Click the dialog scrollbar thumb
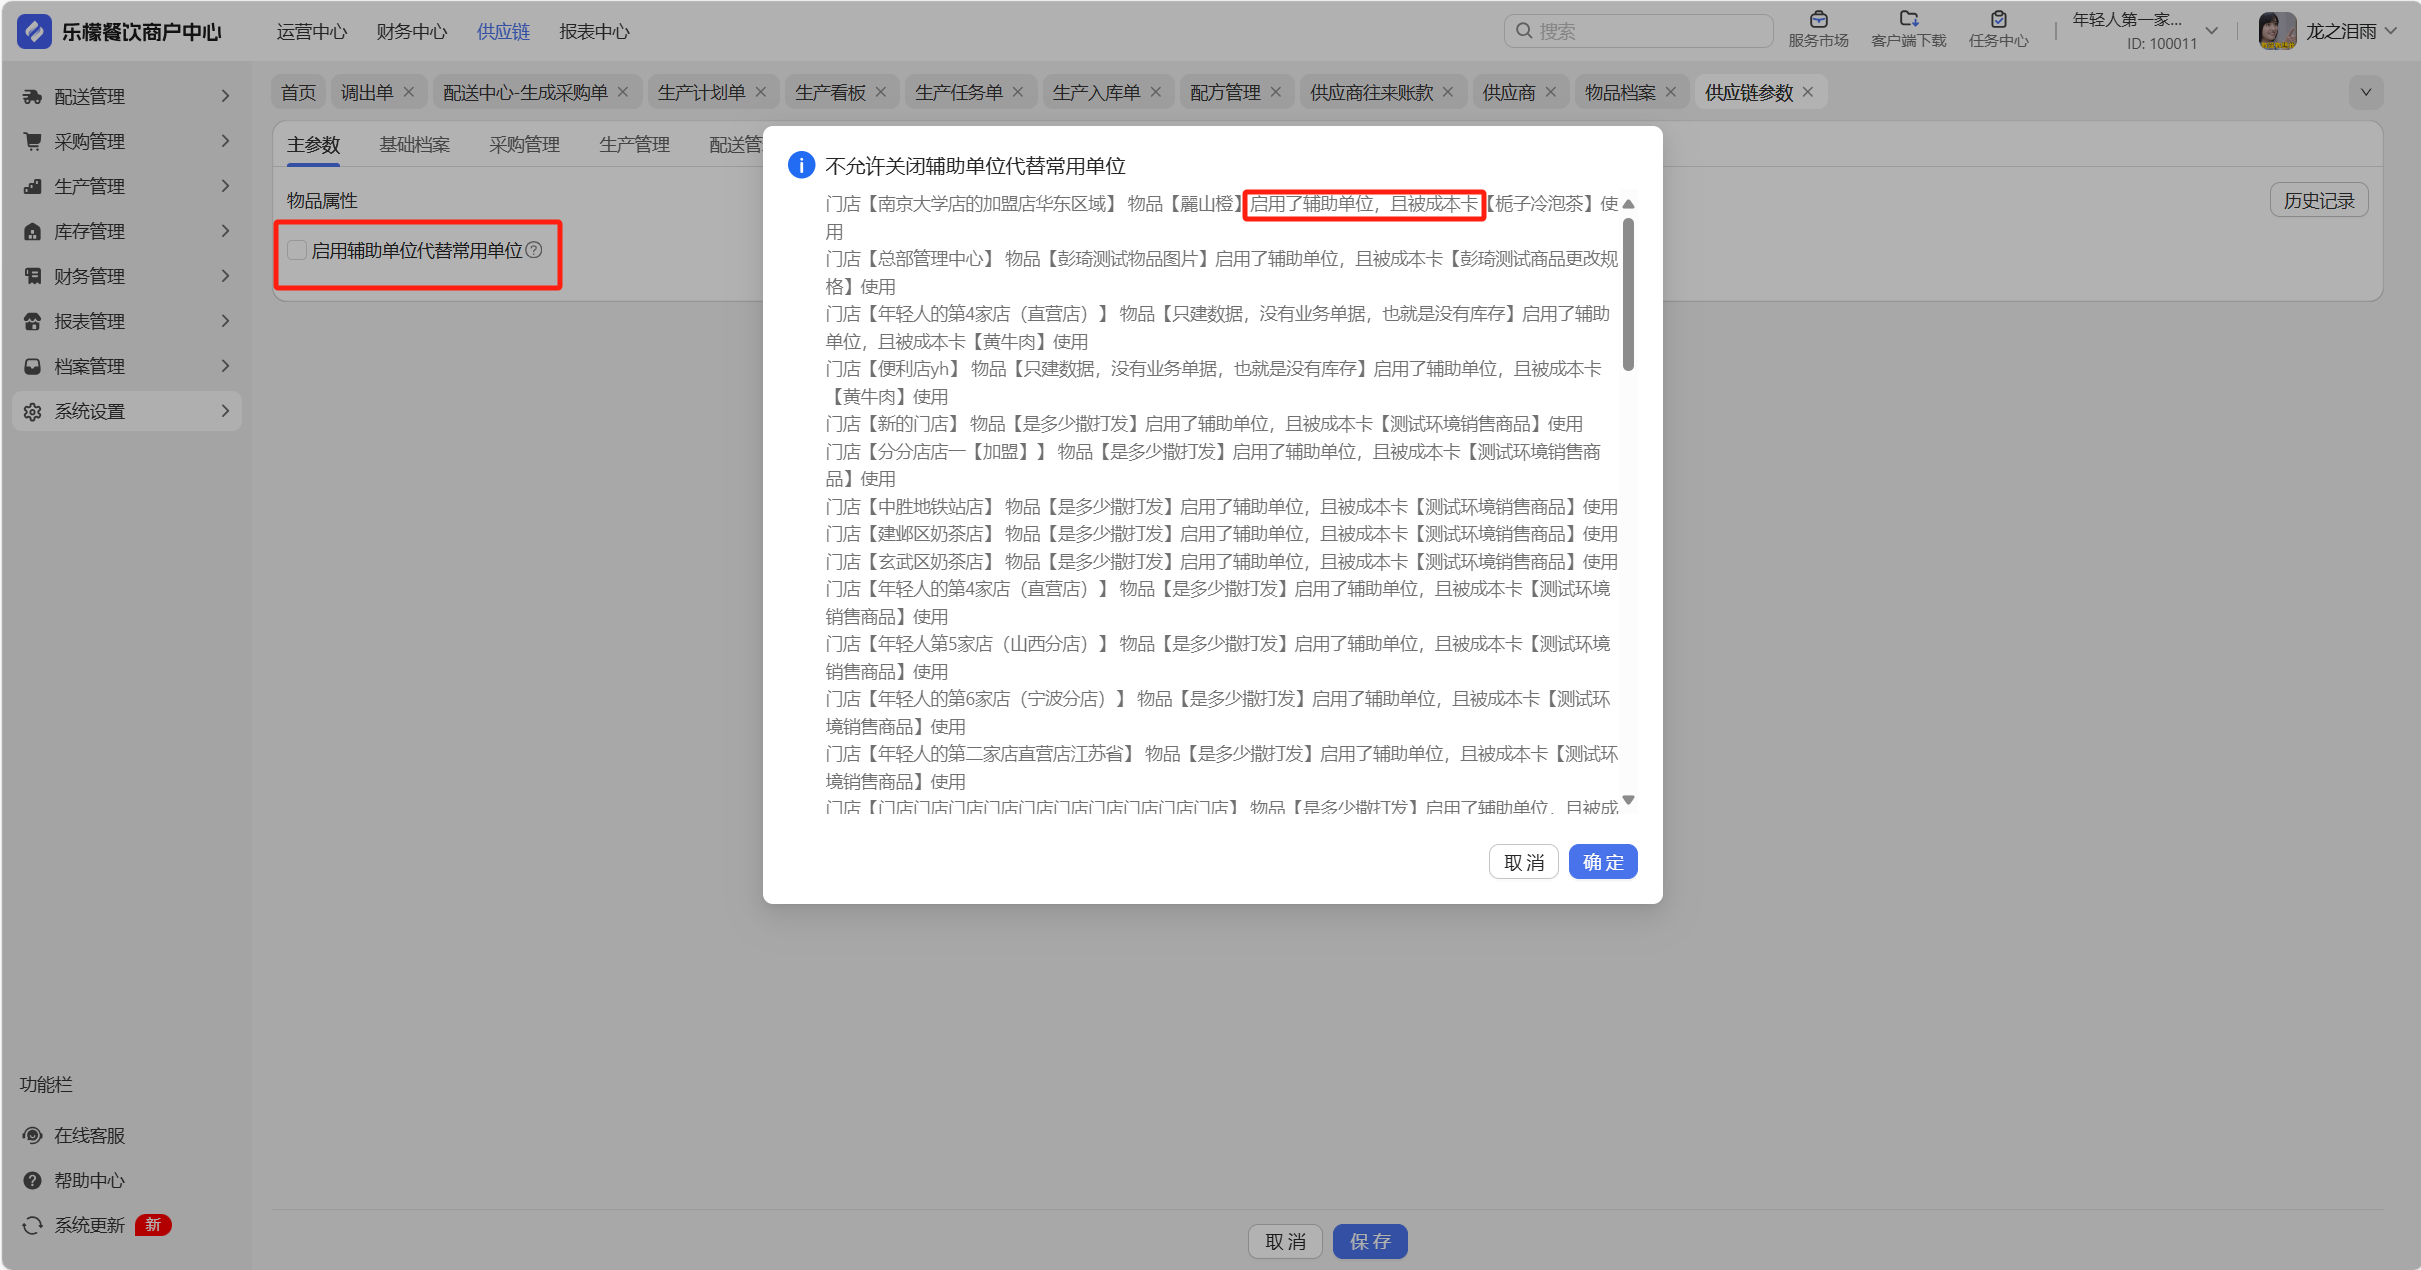Image resolution: width=2421 pixels, height=1270 pixels. (1628, 295)
